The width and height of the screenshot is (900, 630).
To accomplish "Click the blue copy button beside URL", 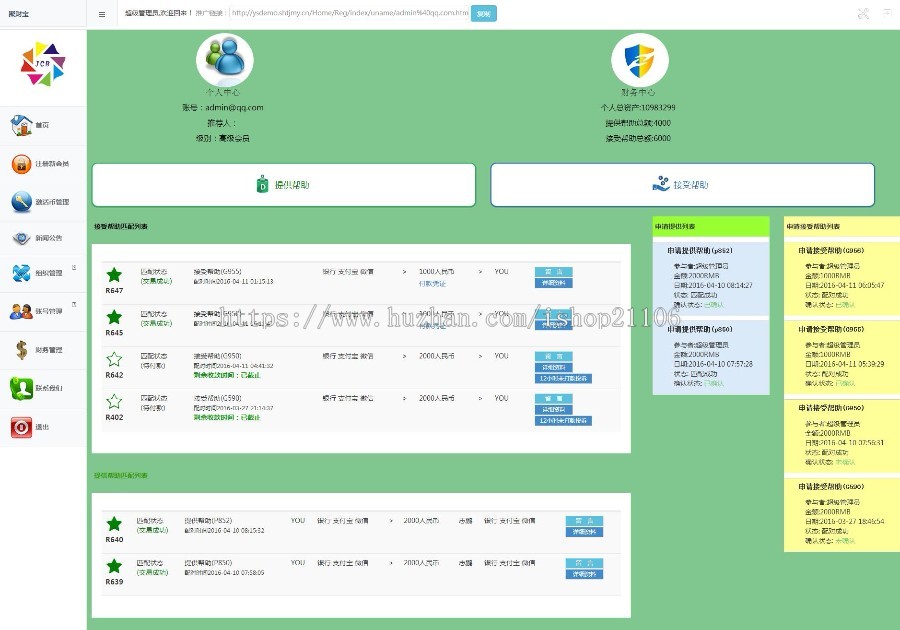I will coord(483,14).
